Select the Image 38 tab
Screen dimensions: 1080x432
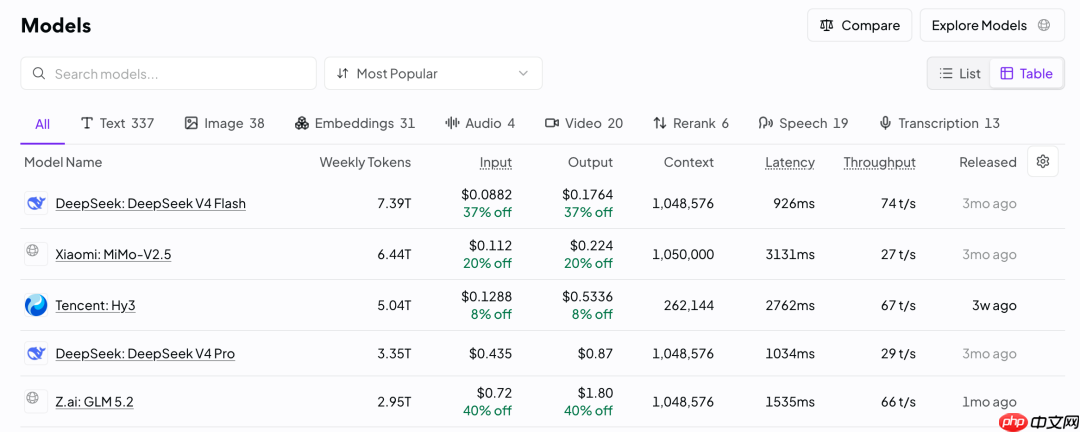pyautogui.click(x=225, y=123)
